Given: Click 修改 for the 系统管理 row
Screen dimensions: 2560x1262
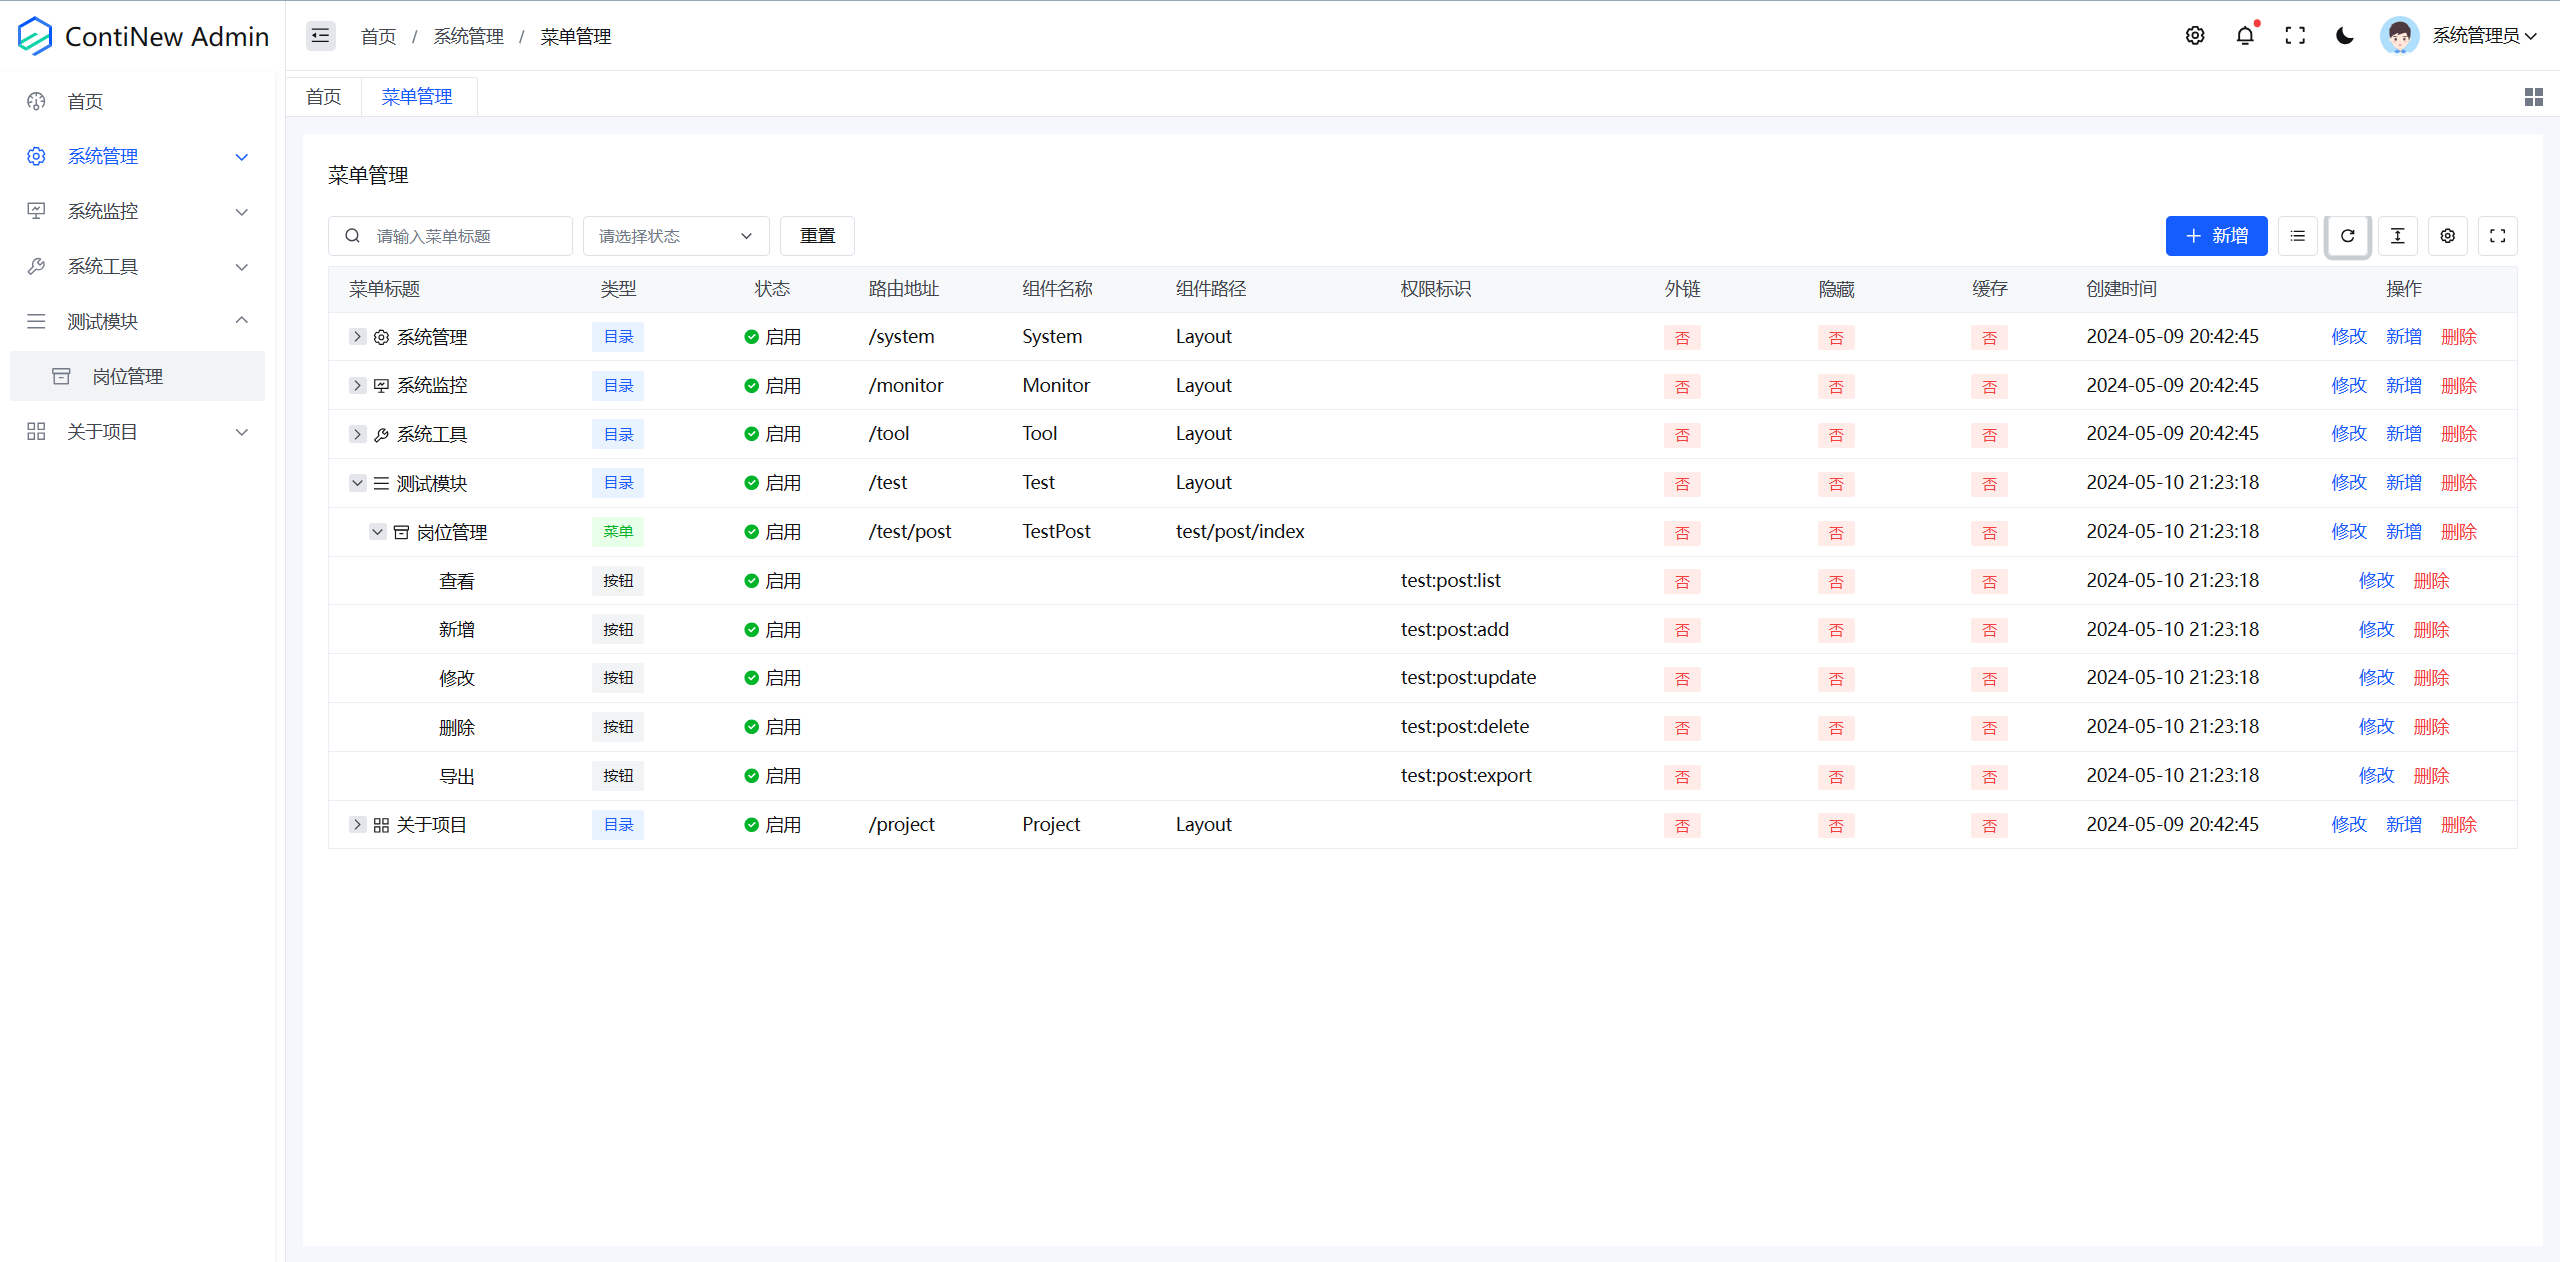Looking at the screenshot, I should point(2349,337).
